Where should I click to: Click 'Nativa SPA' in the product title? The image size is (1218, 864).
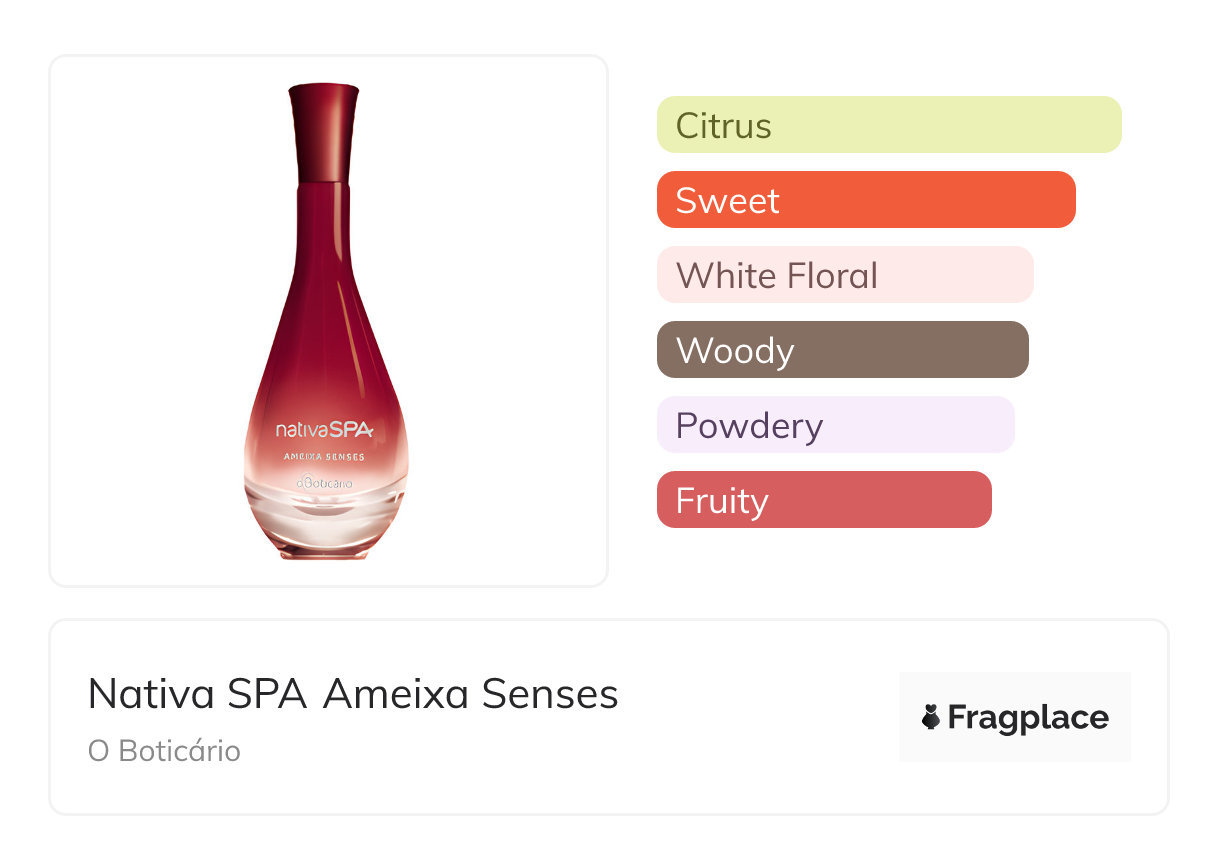[197, 693]
